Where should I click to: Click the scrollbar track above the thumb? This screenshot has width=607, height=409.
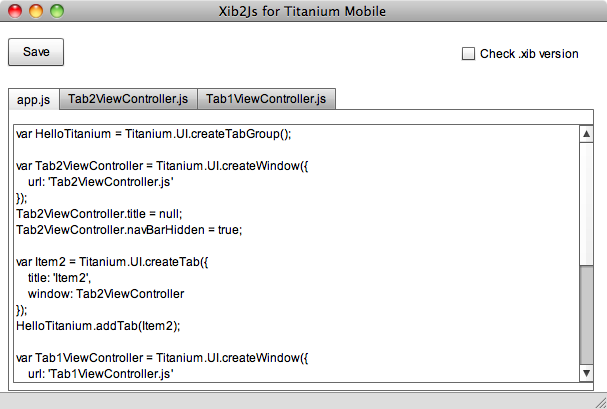586,204
